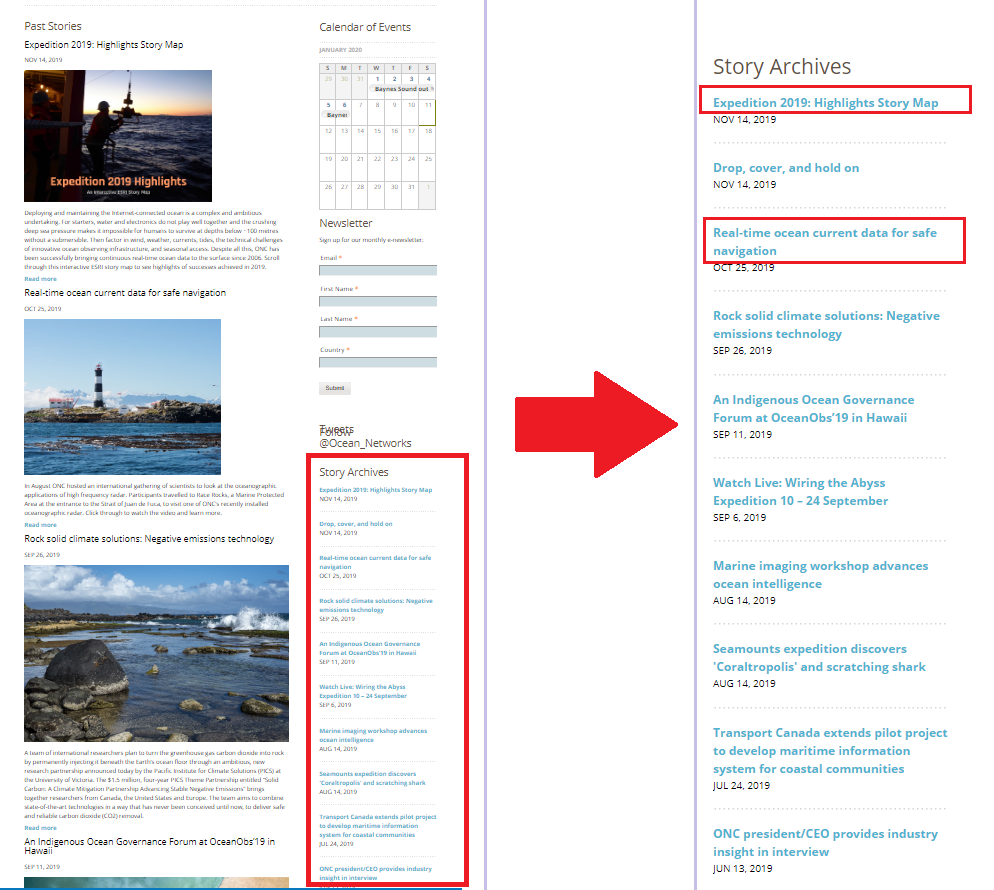
Task: Click the Expedition 2019 Highlights sunset image
Action: 118,136
